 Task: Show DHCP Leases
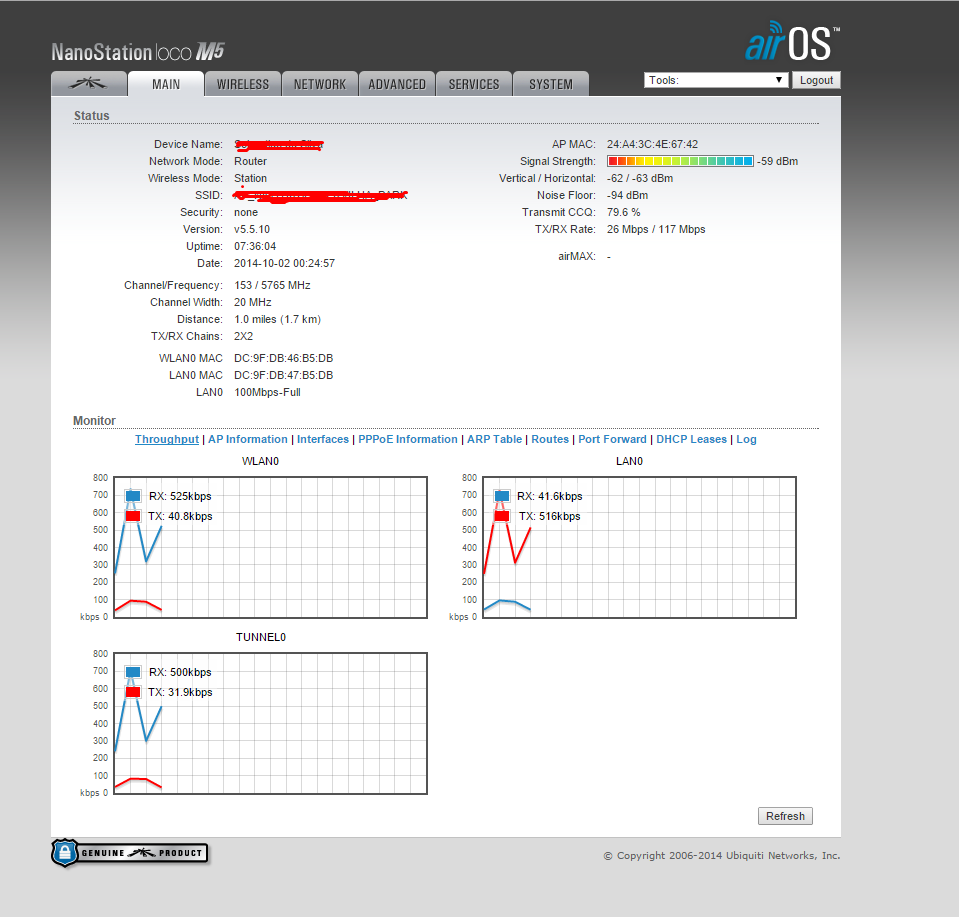pyautogui.click(x=692, y=439)
